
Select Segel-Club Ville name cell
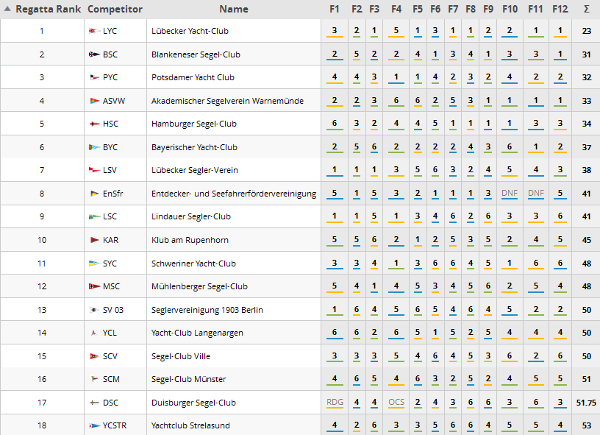[181, 356]
